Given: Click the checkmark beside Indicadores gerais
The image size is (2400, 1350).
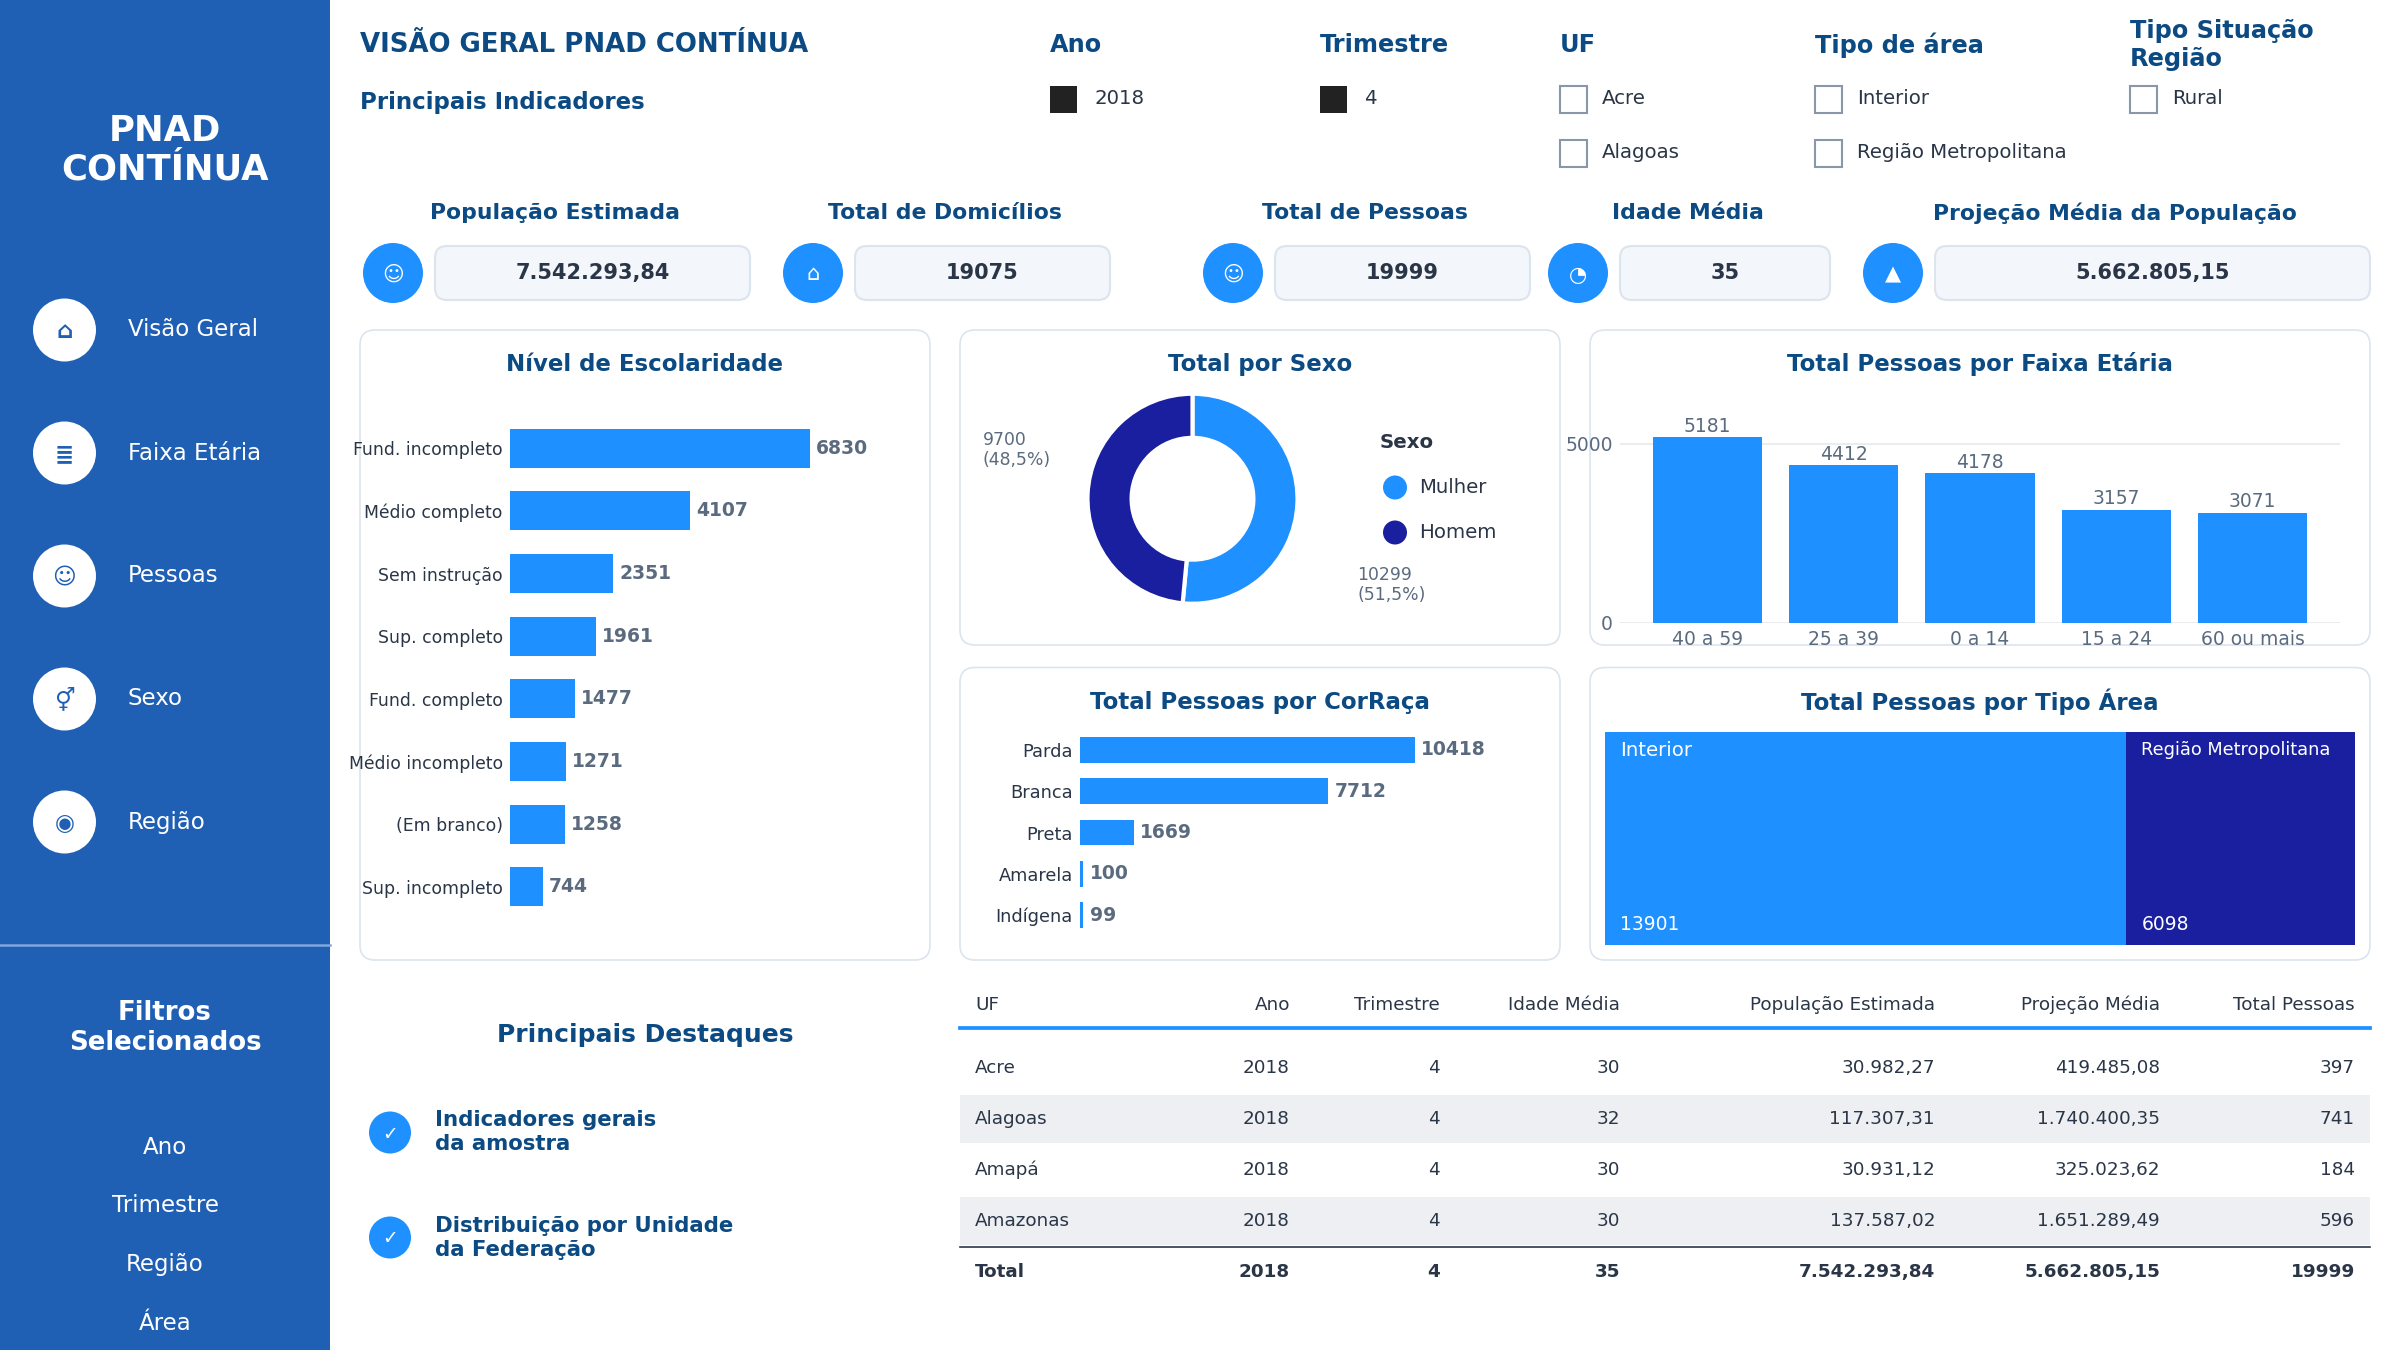Looking at the screenshot, I should click(390, 1133).
